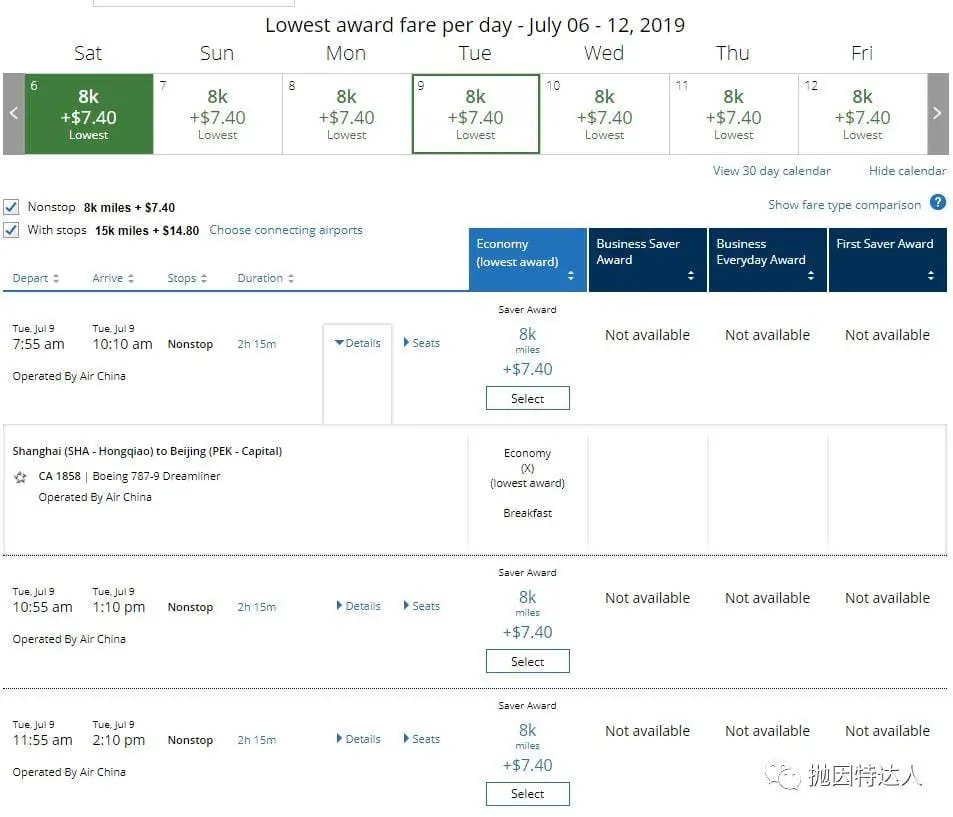
Task: Expand Details for the 10:55 am flight
Action: tap(358, 606)
